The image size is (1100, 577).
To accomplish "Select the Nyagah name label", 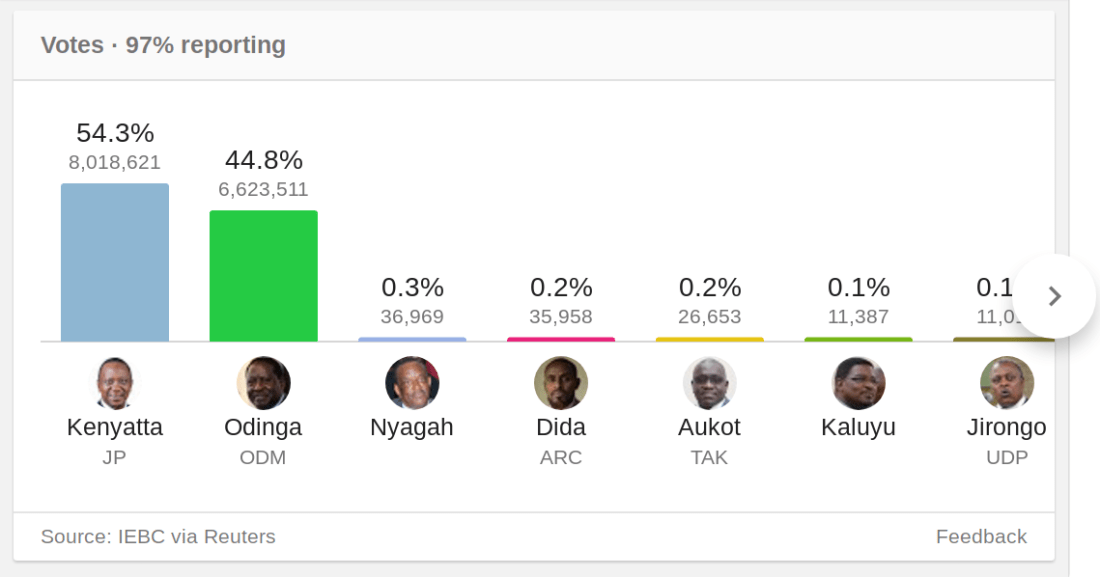I will (x=412, y=427).
